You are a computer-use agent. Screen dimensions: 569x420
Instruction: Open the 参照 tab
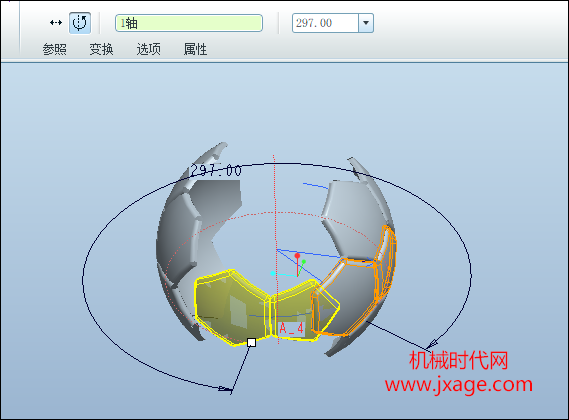point(54,49)
